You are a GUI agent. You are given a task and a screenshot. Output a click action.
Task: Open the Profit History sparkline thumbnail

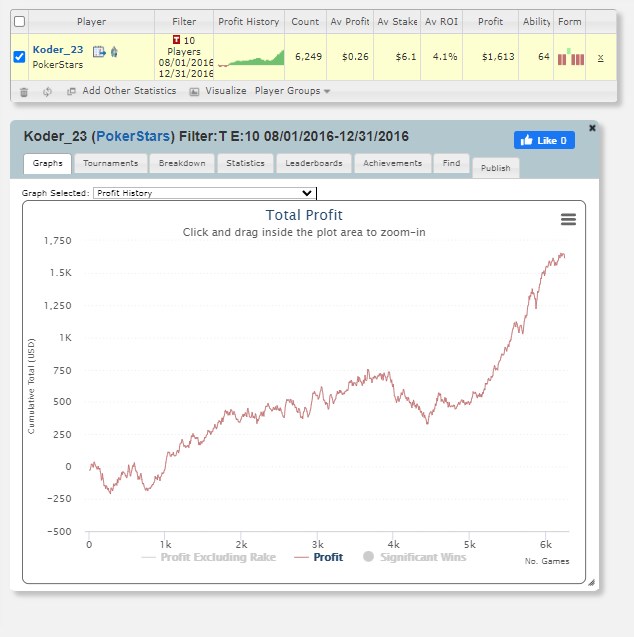(251, 57)
